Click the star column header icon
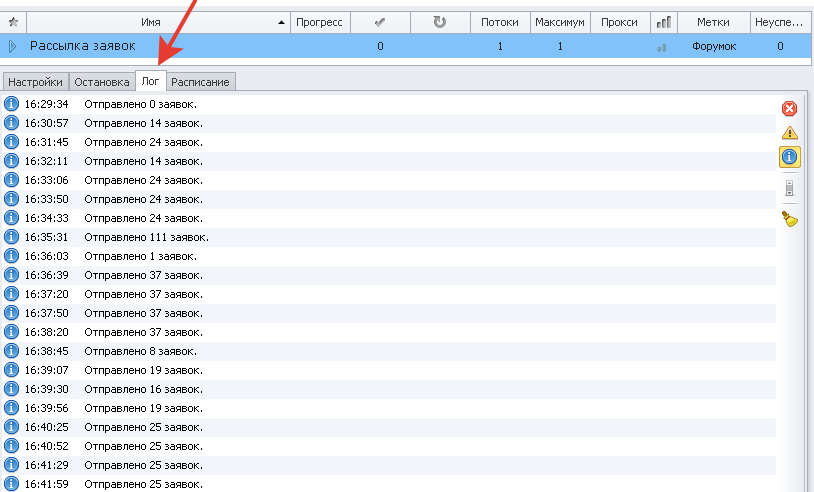Viewport: 814px width, 492px height. click(13, 22)
